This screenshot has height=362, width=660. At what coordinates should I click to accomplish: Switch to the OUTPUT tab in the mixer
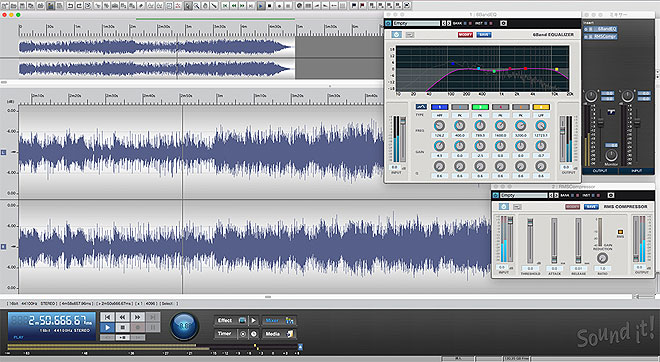600,171
